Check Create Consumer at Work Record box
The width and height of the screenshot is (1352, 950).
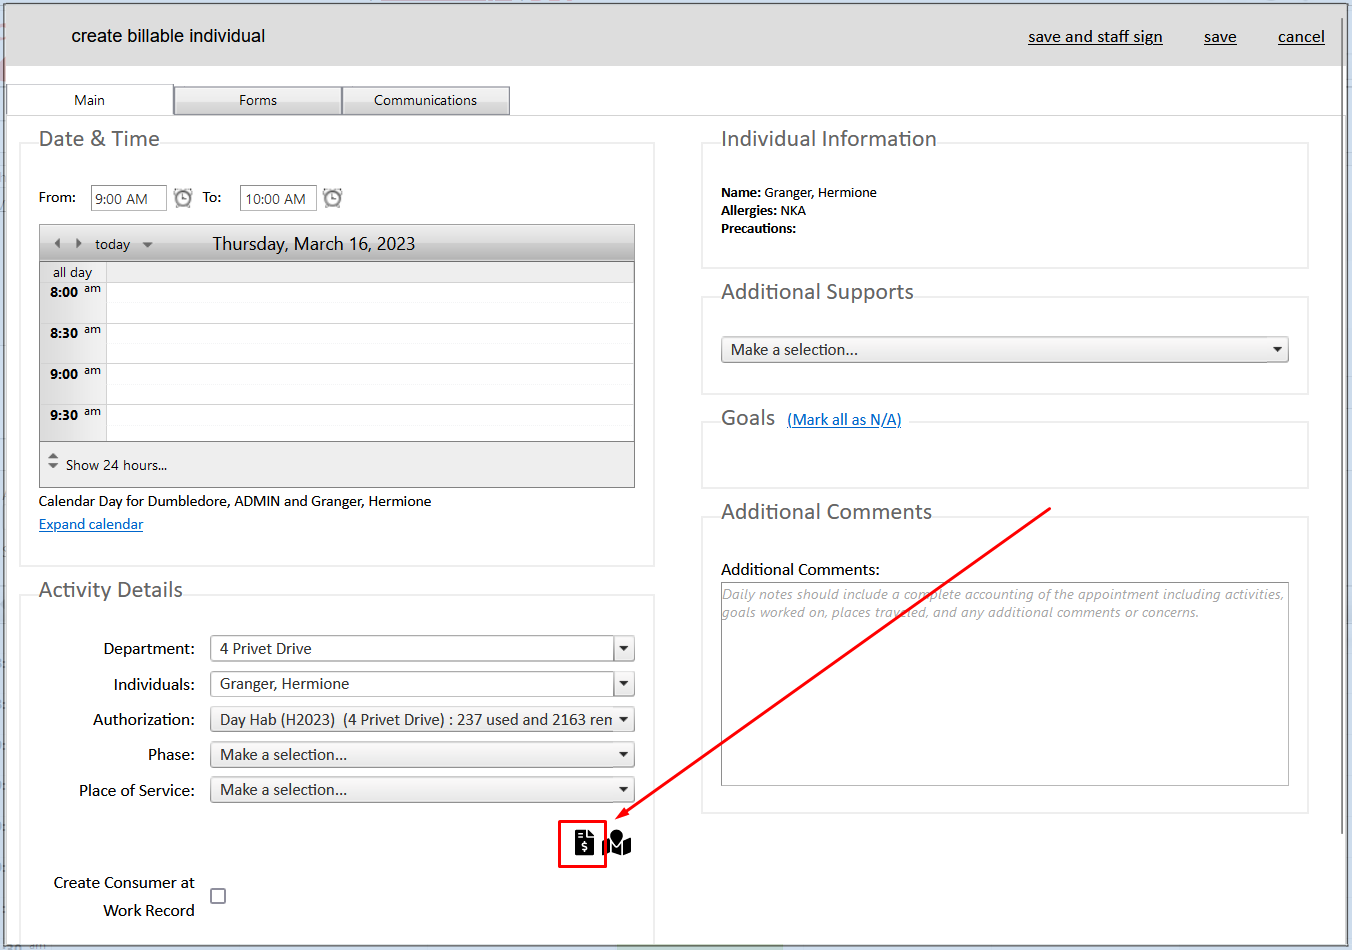click(x=218, y=896)
